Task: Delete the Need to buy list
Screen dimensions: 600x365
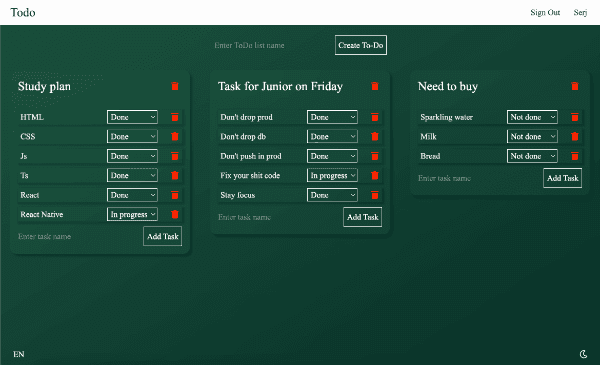Action: pyautogui.click(x=575, y=86)
